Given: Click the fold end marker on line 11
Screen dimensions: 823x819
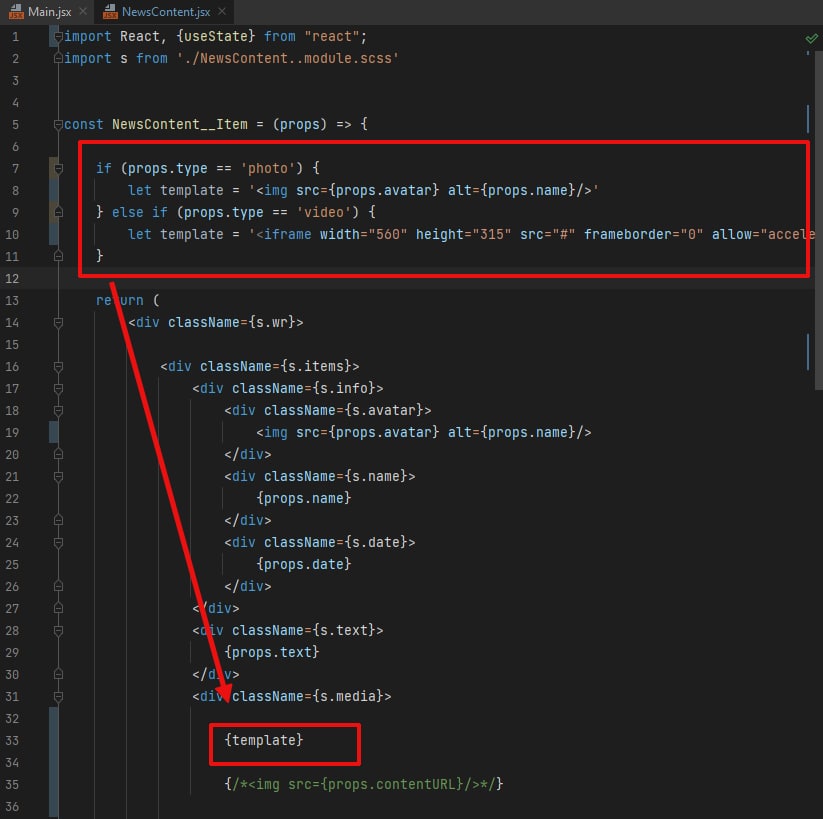Looking at the screenshot, I should (x=58, y=256).
